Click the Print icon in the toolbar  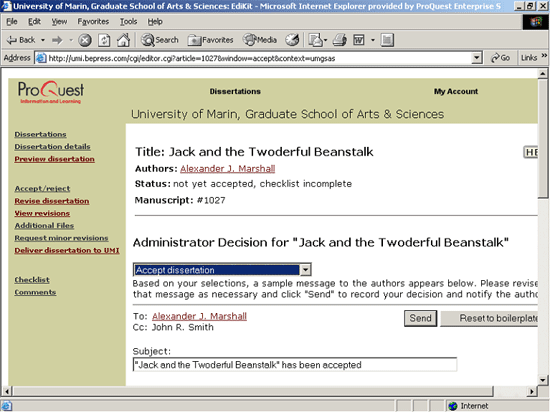[x=340, y=40]
